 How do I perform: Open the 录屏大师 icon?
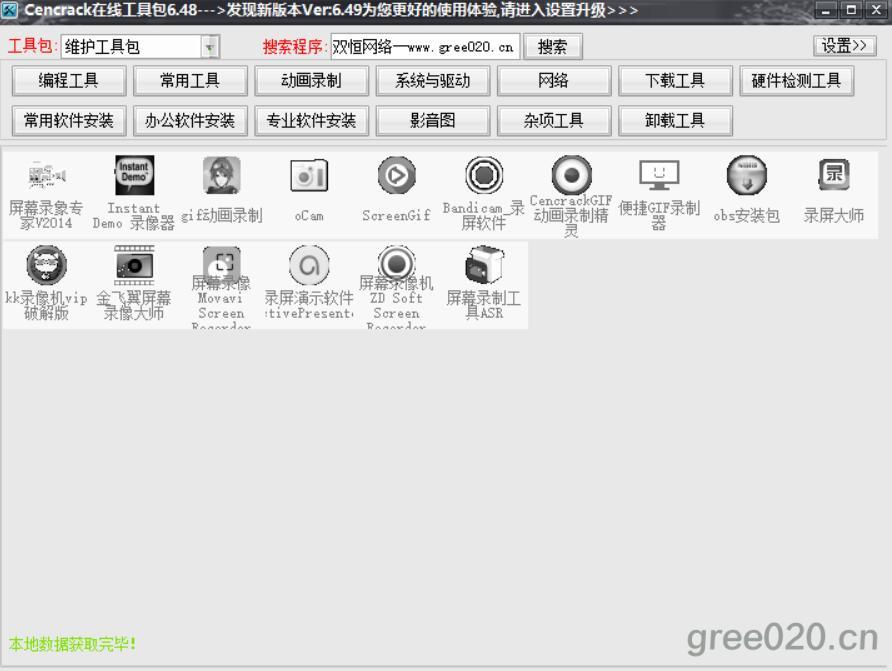tap(833, 177)
